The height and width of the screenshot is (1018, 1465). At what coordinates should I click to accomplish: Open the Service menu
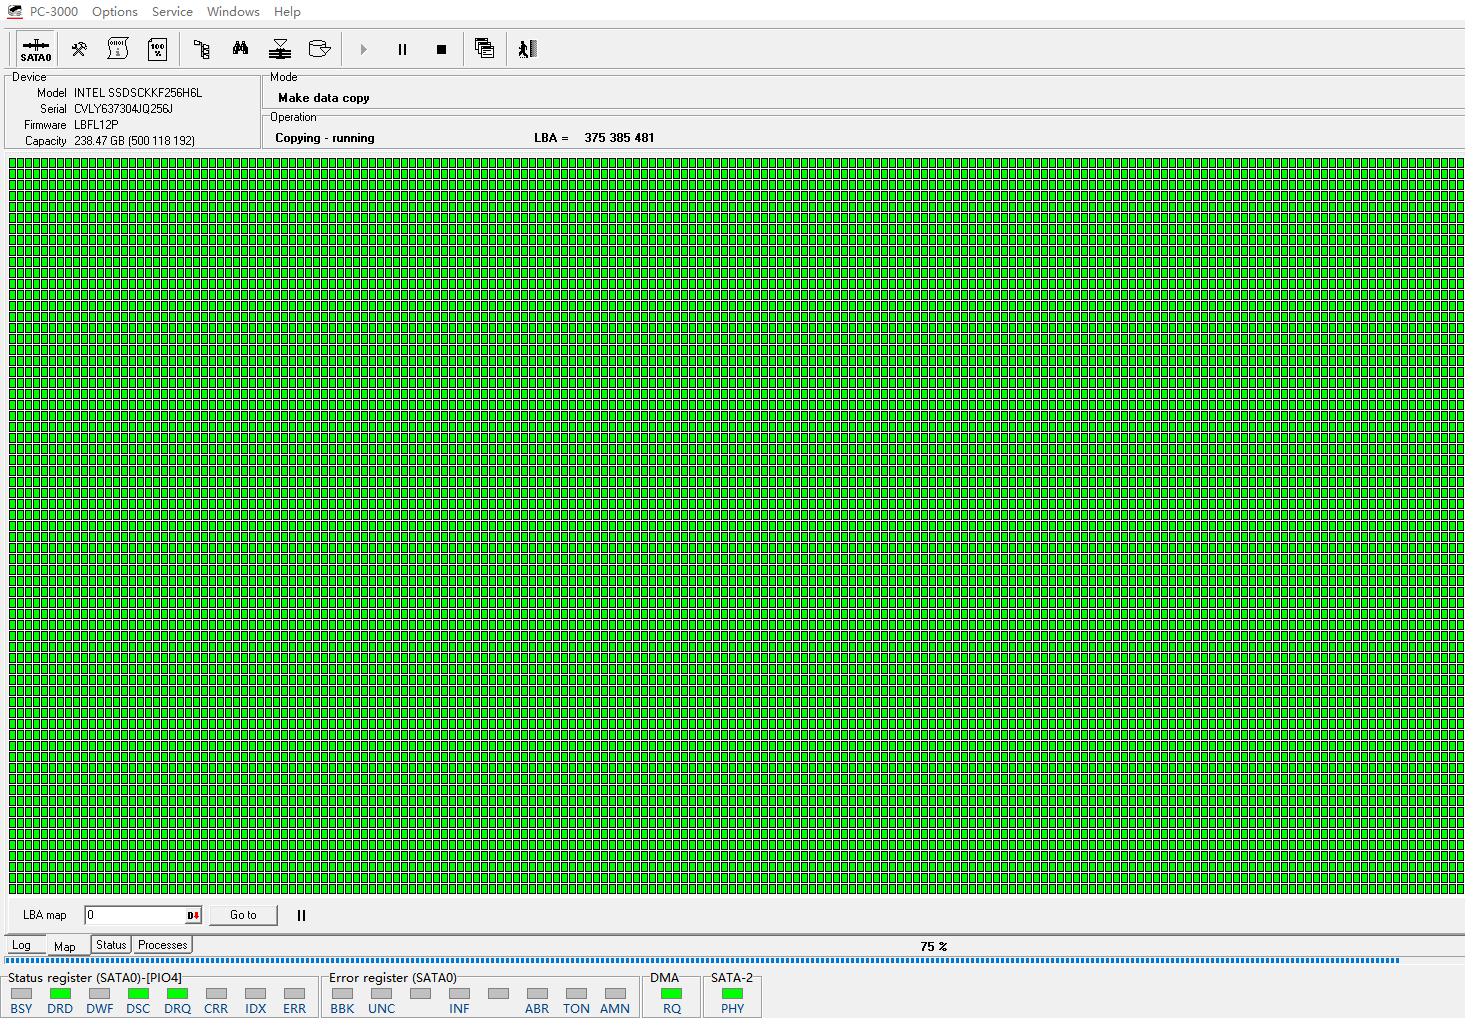pyautogui.click(x=172, y=12)
